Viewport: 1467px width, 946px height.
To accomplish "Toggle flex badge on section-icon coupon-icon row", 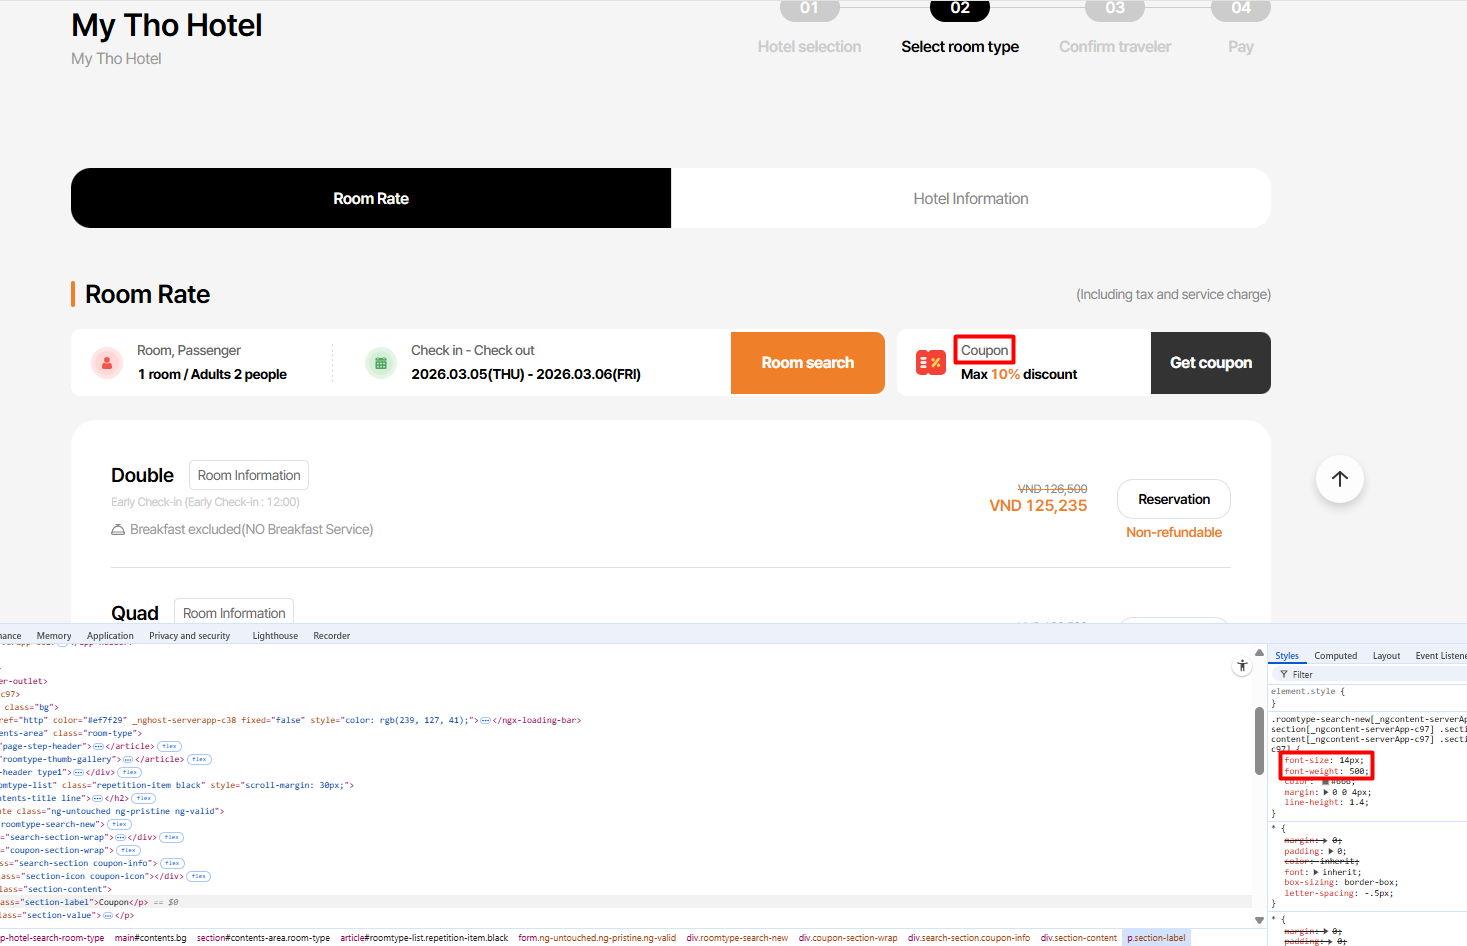I will [x=198, y=876].
